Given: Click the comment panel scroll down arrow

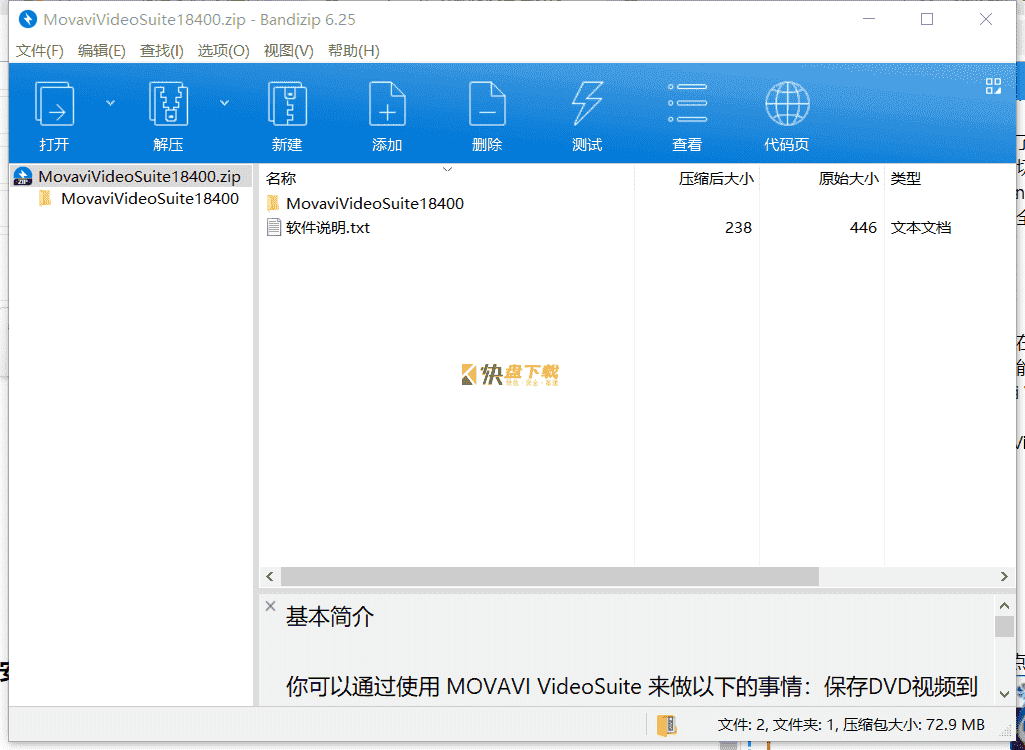Looking at the screenshot, I should (1004, 694).
